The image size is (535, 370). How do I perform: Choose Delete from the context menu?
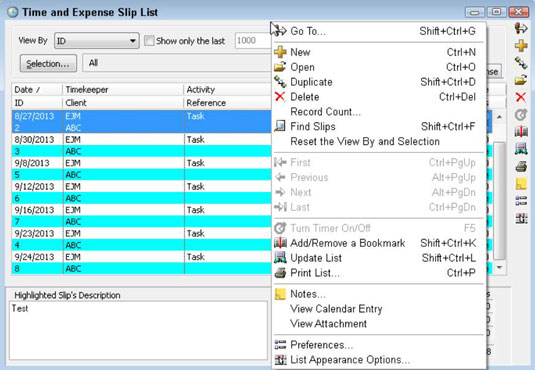(379, 97)
